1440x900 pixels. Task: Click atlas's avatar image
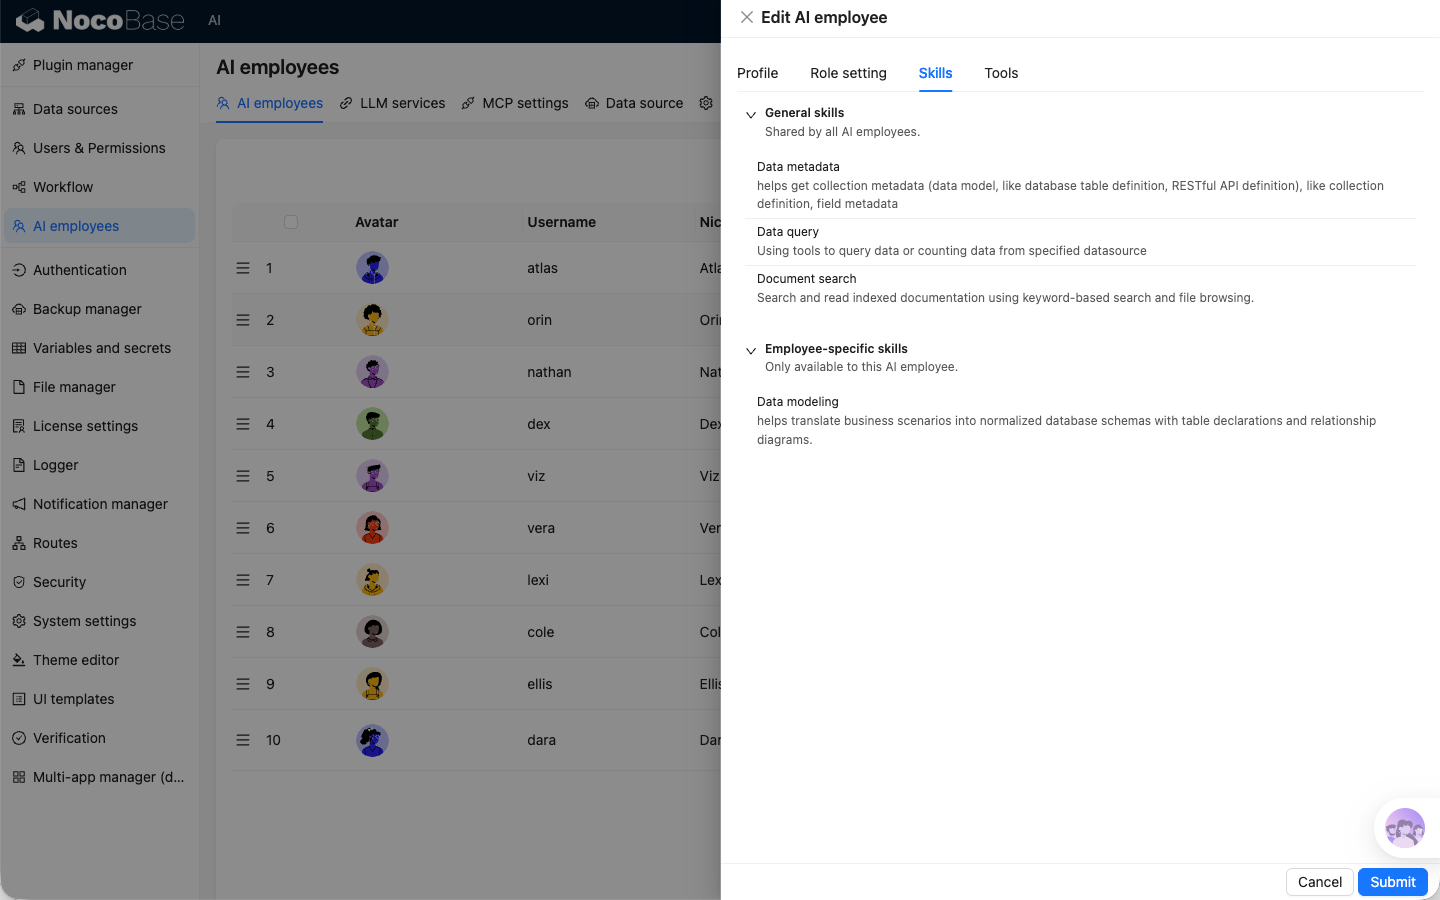pyautogui.click(x=372, y=268)
